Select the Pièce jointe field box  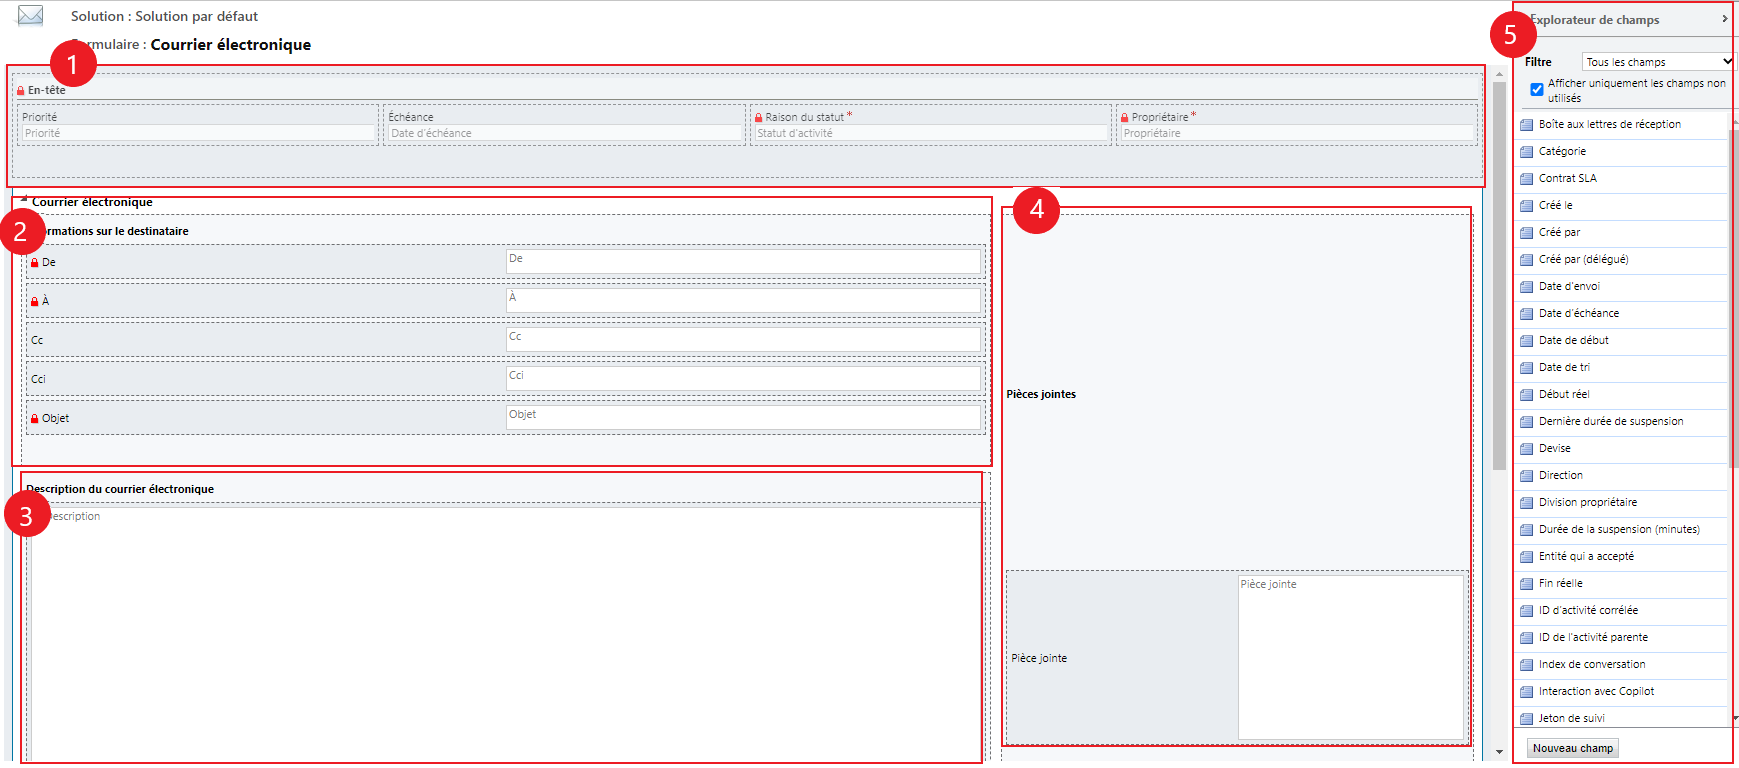click(1351, 657)
